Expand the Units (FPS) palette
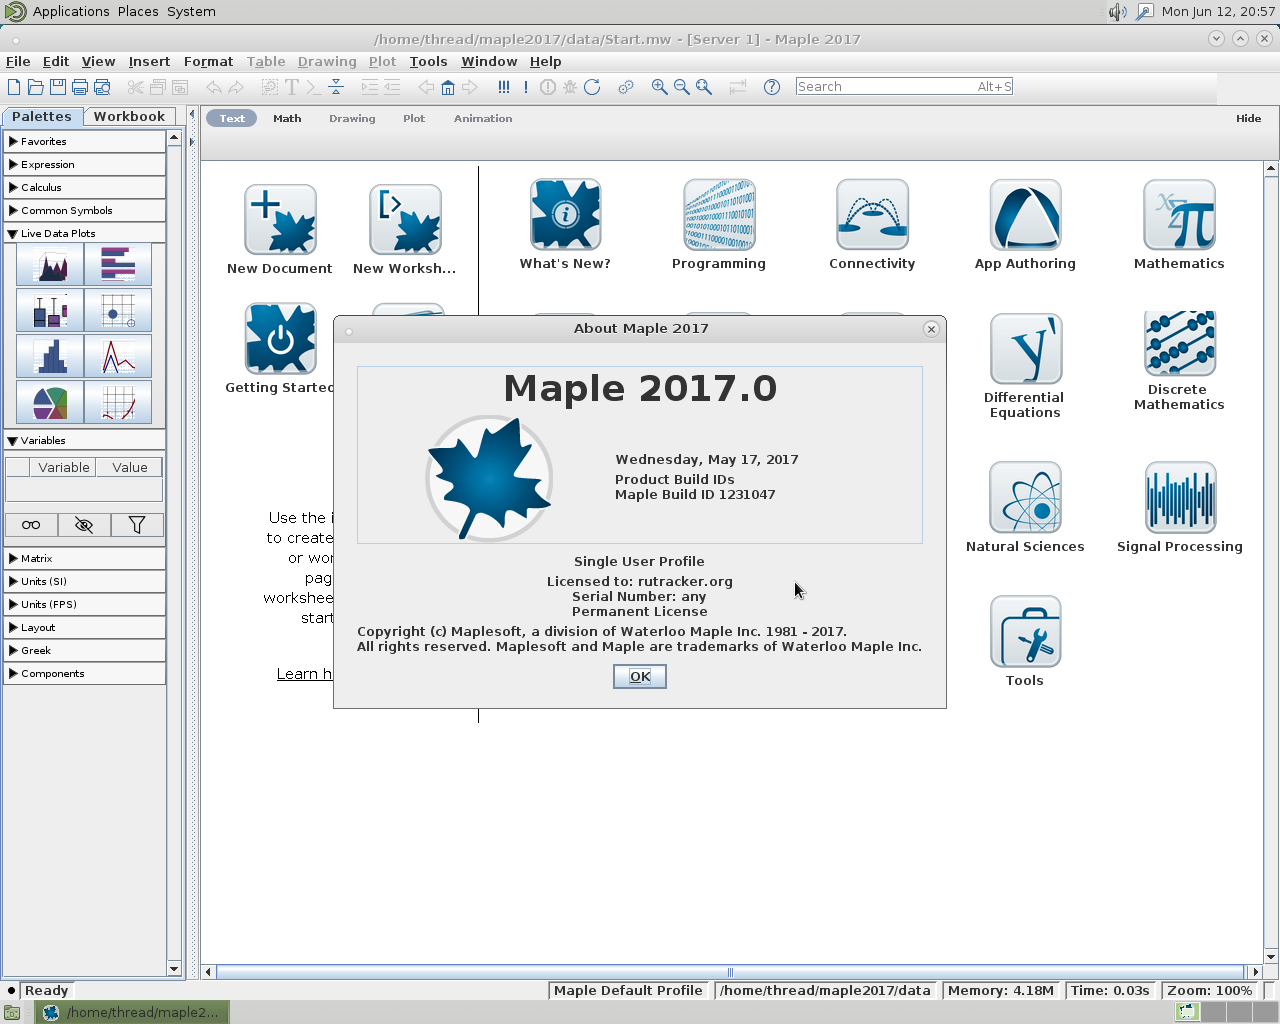 (x=85, y=604)
